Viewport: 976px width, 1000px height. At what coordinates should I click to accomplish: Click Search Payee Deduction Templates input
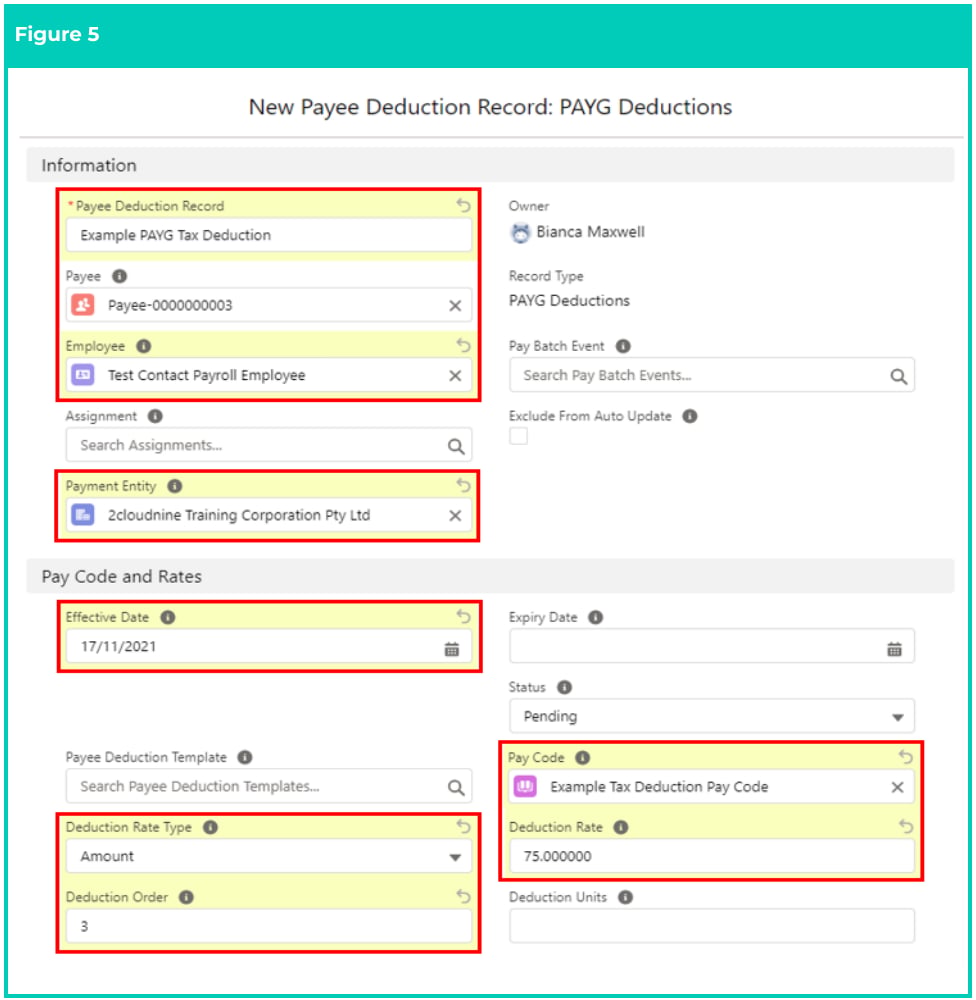point(269,786)
